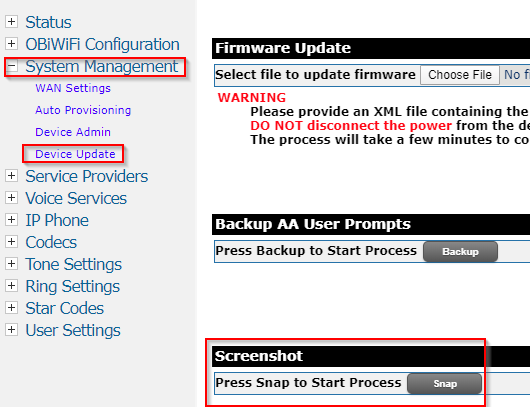Expand the Star Codes plus icon
This screenshot has width=530, height=407.
point(11,308)
